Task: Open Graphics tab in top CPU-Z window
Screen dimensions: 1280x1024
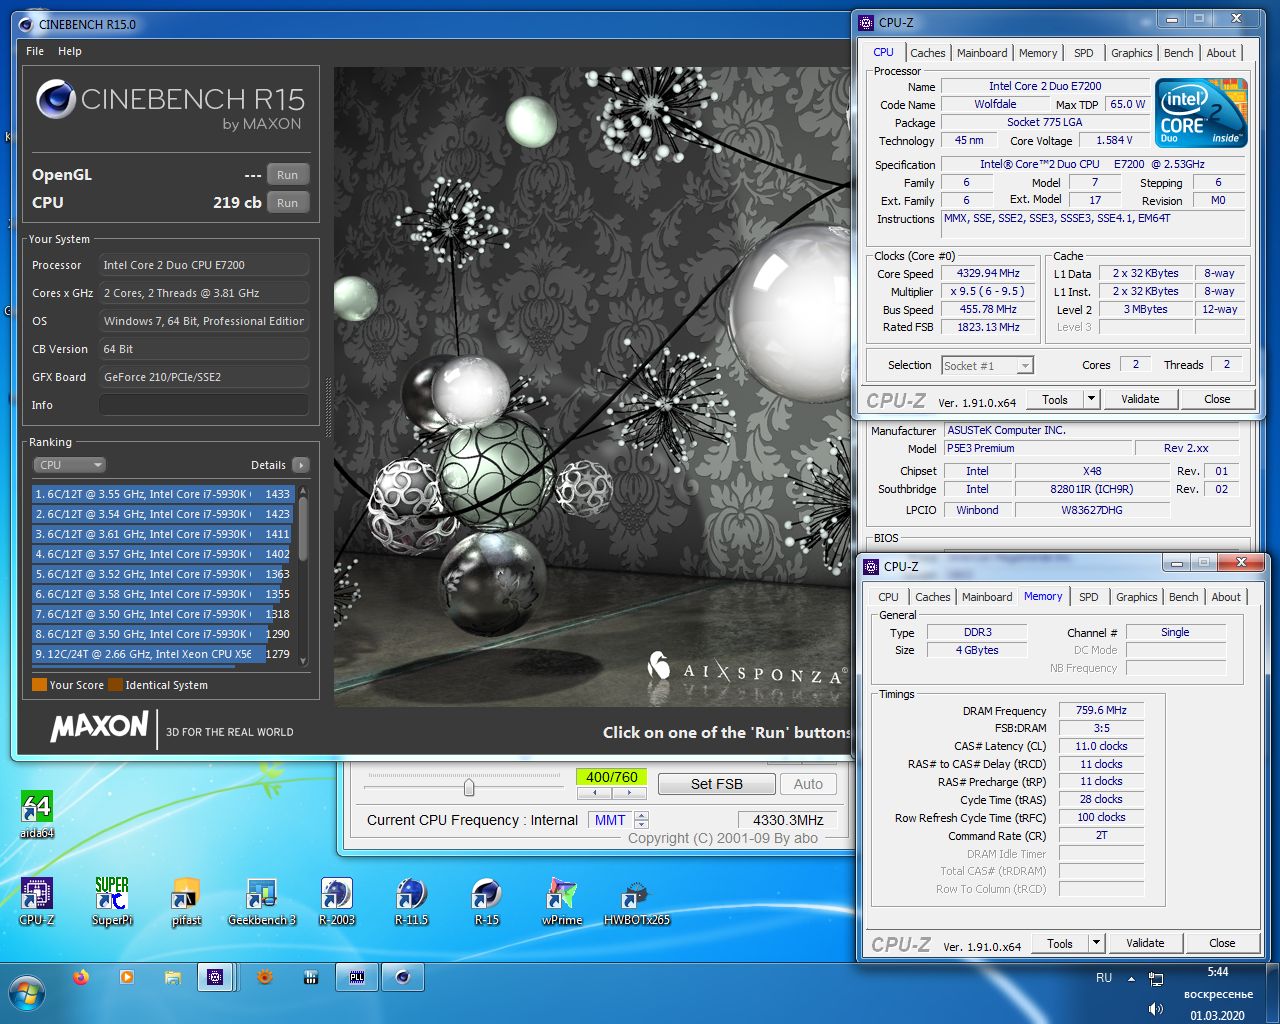Action: click(x=1132, y=53)
